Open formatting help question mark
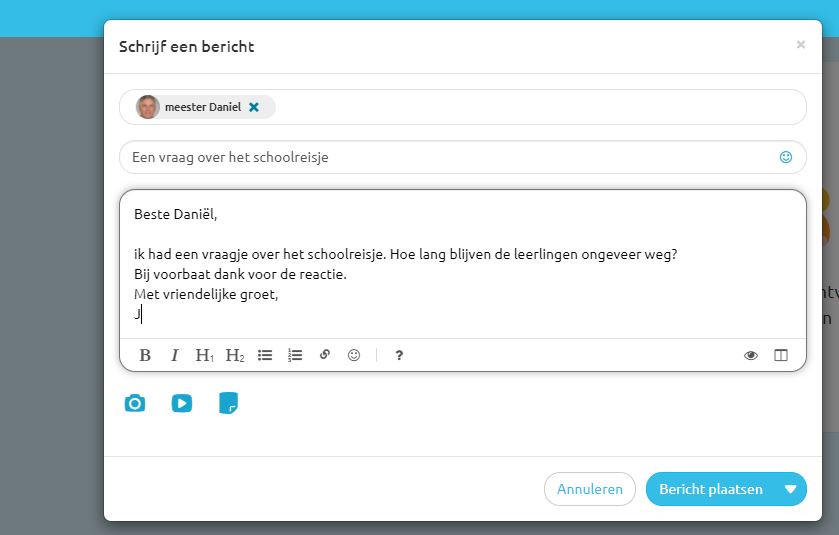The height and width of the screenshot is (535, 839). [399, 355]
